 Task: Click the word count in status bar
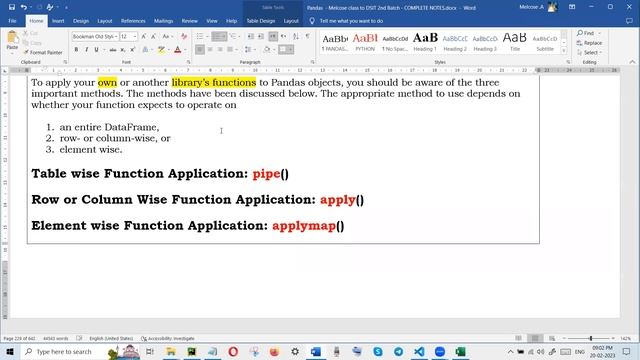[x=56, y=338]
